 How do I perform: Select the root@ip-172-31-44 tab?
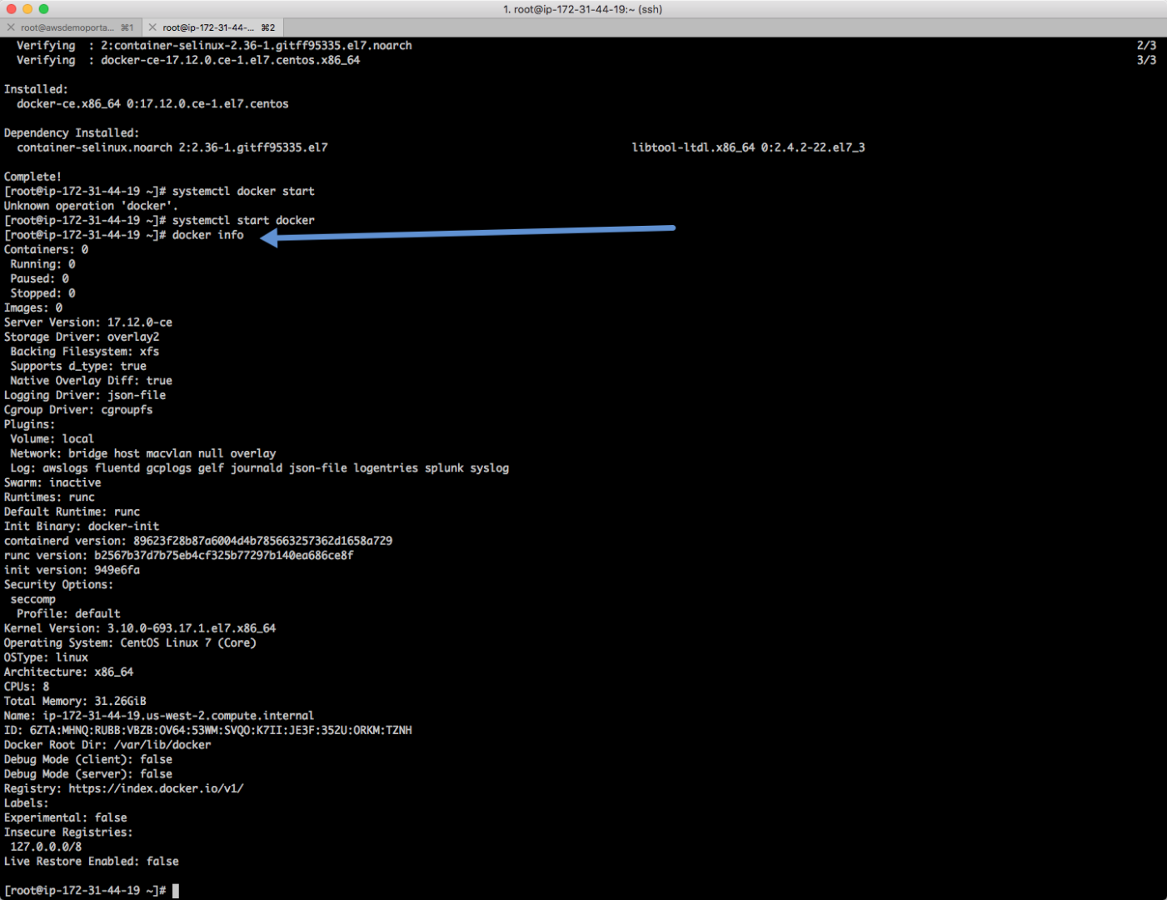pyautogui.click(x=212, y=28)
